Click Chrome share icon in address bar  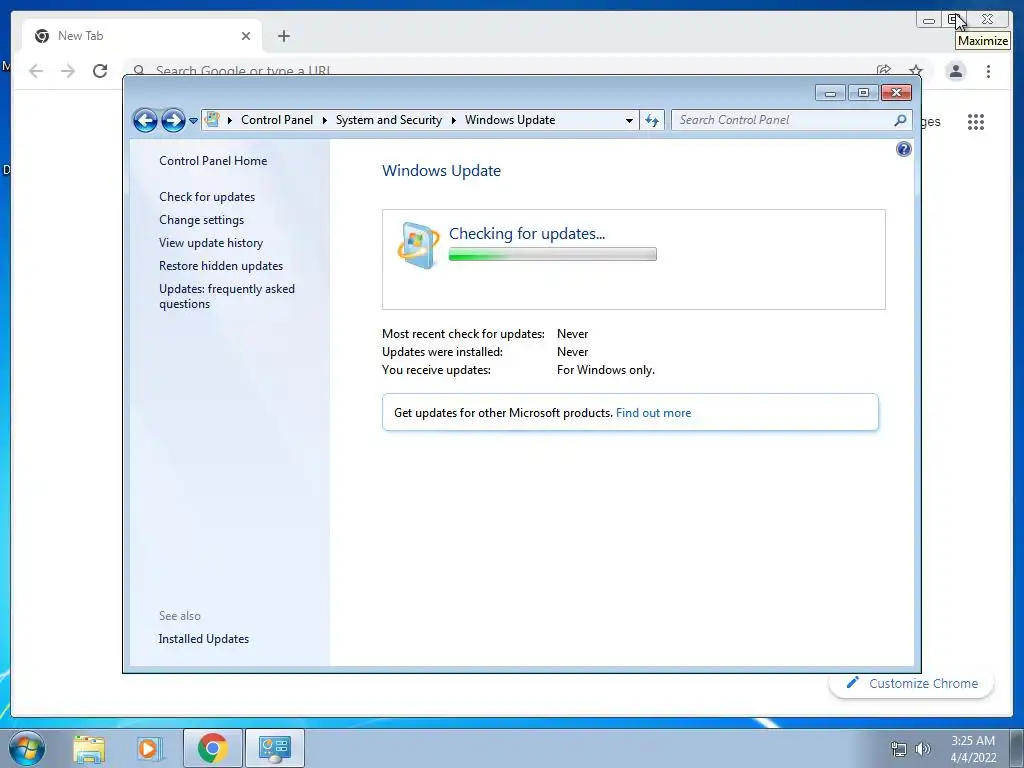(x=884, y=69)
